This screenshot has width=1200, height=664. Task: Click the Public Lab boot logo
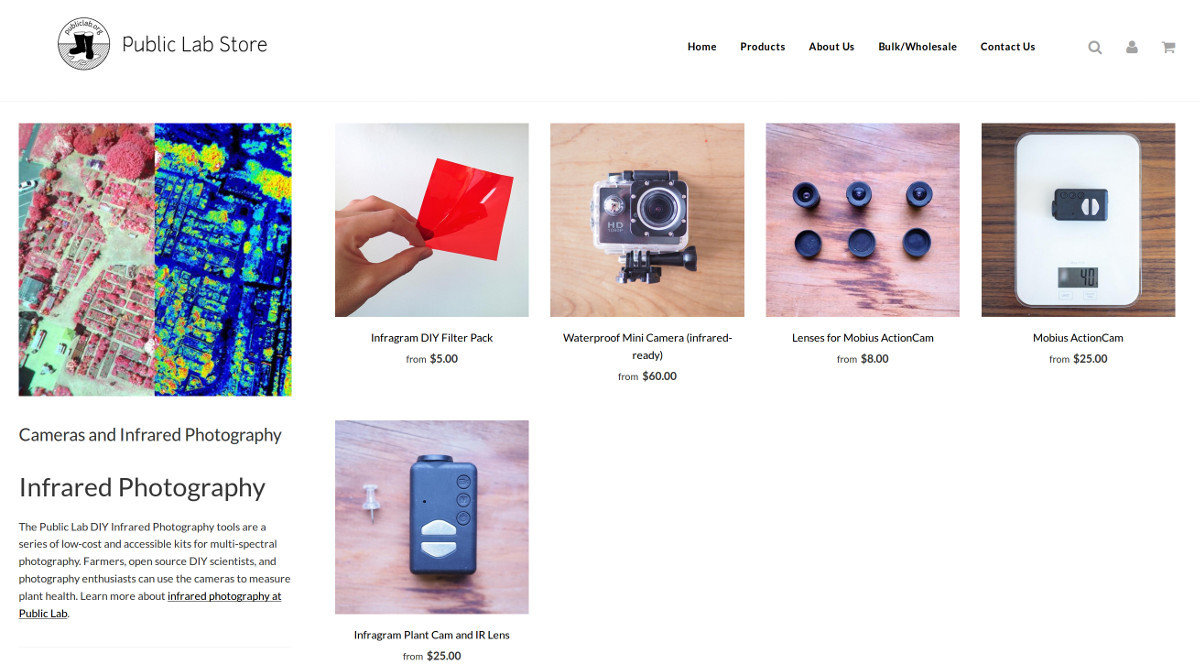(84, 44)
